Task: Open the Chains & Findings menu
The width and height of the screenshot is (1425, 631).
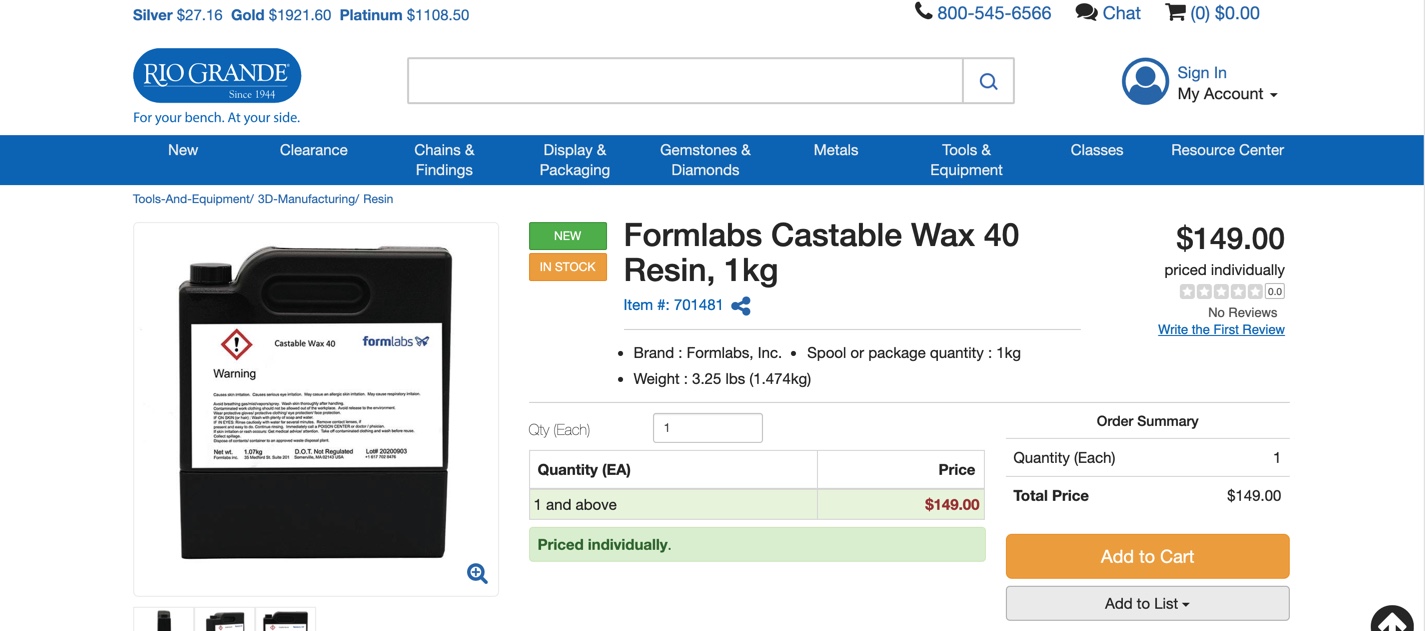Action: pyautogui.click(x=444, y=160)
